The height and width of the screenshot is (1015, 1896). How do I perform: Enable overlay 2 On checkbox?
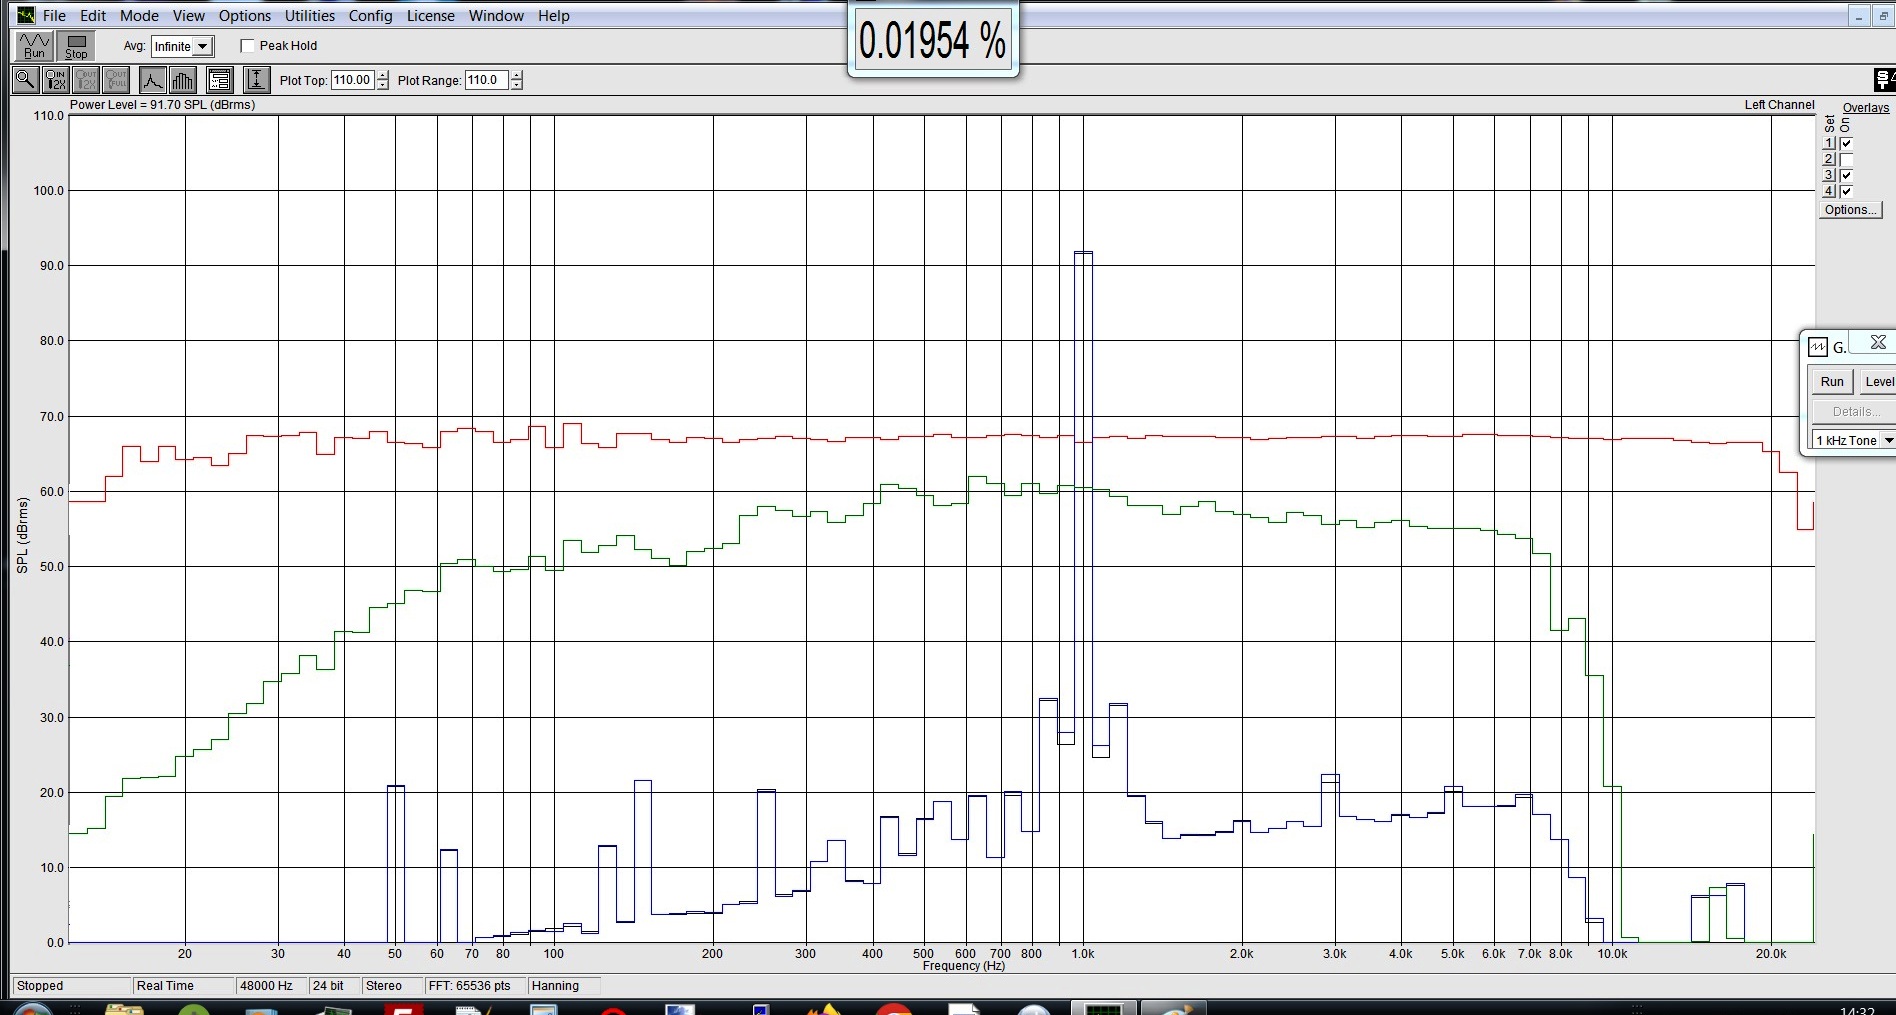click(x=1846, y=159)
